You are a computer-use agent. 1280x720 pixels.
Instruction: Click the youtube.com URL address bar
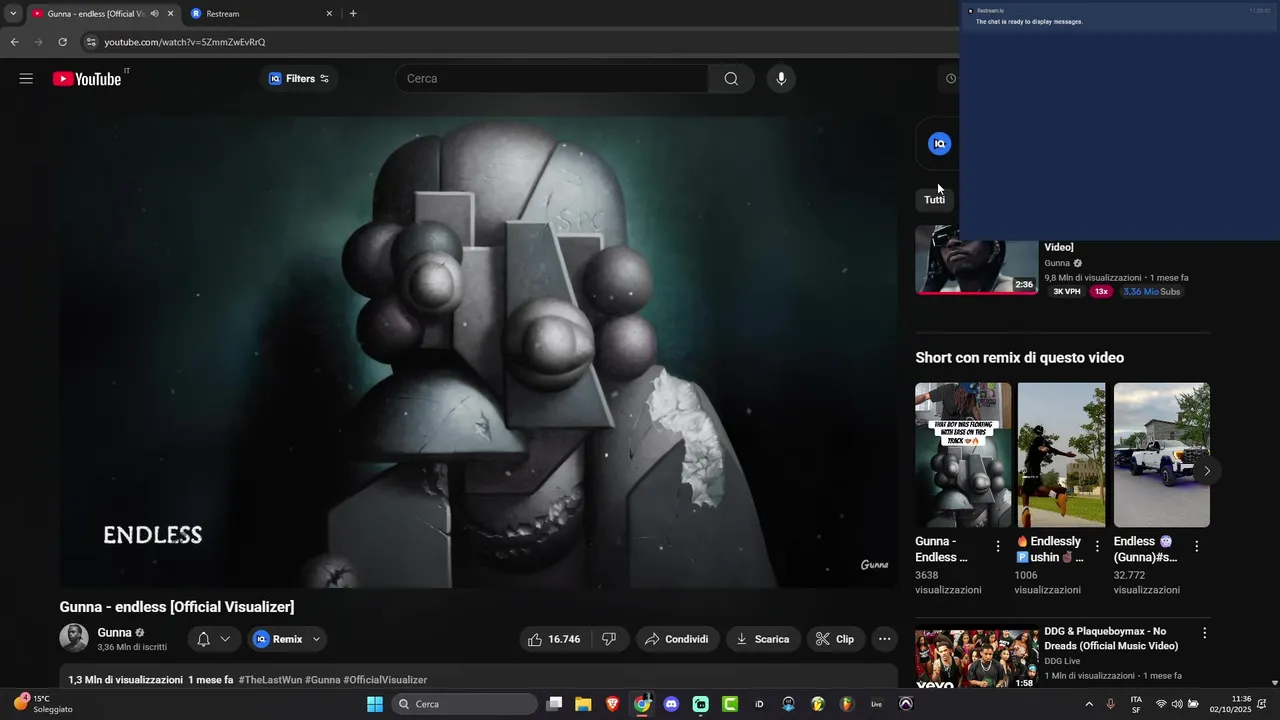pos(185,42)
